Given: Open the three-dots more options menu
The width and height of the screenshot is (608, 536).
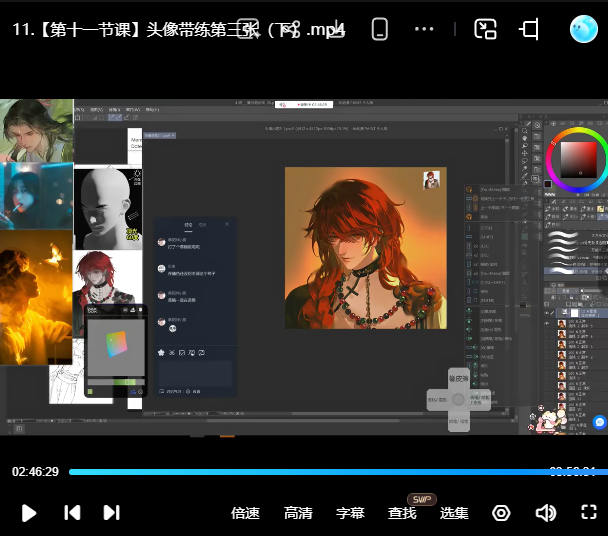Looking at the screenshot, I should 424,29.
